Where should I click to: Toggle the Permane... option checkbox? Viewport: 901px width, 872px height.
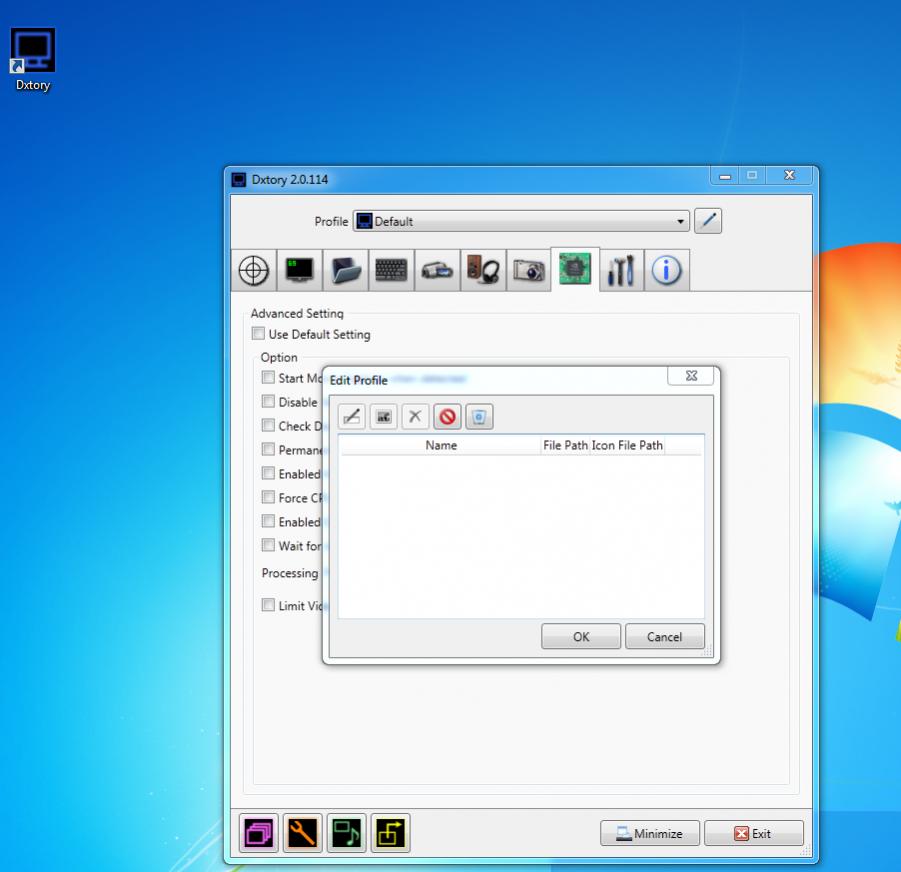click(x=268, y=449)
